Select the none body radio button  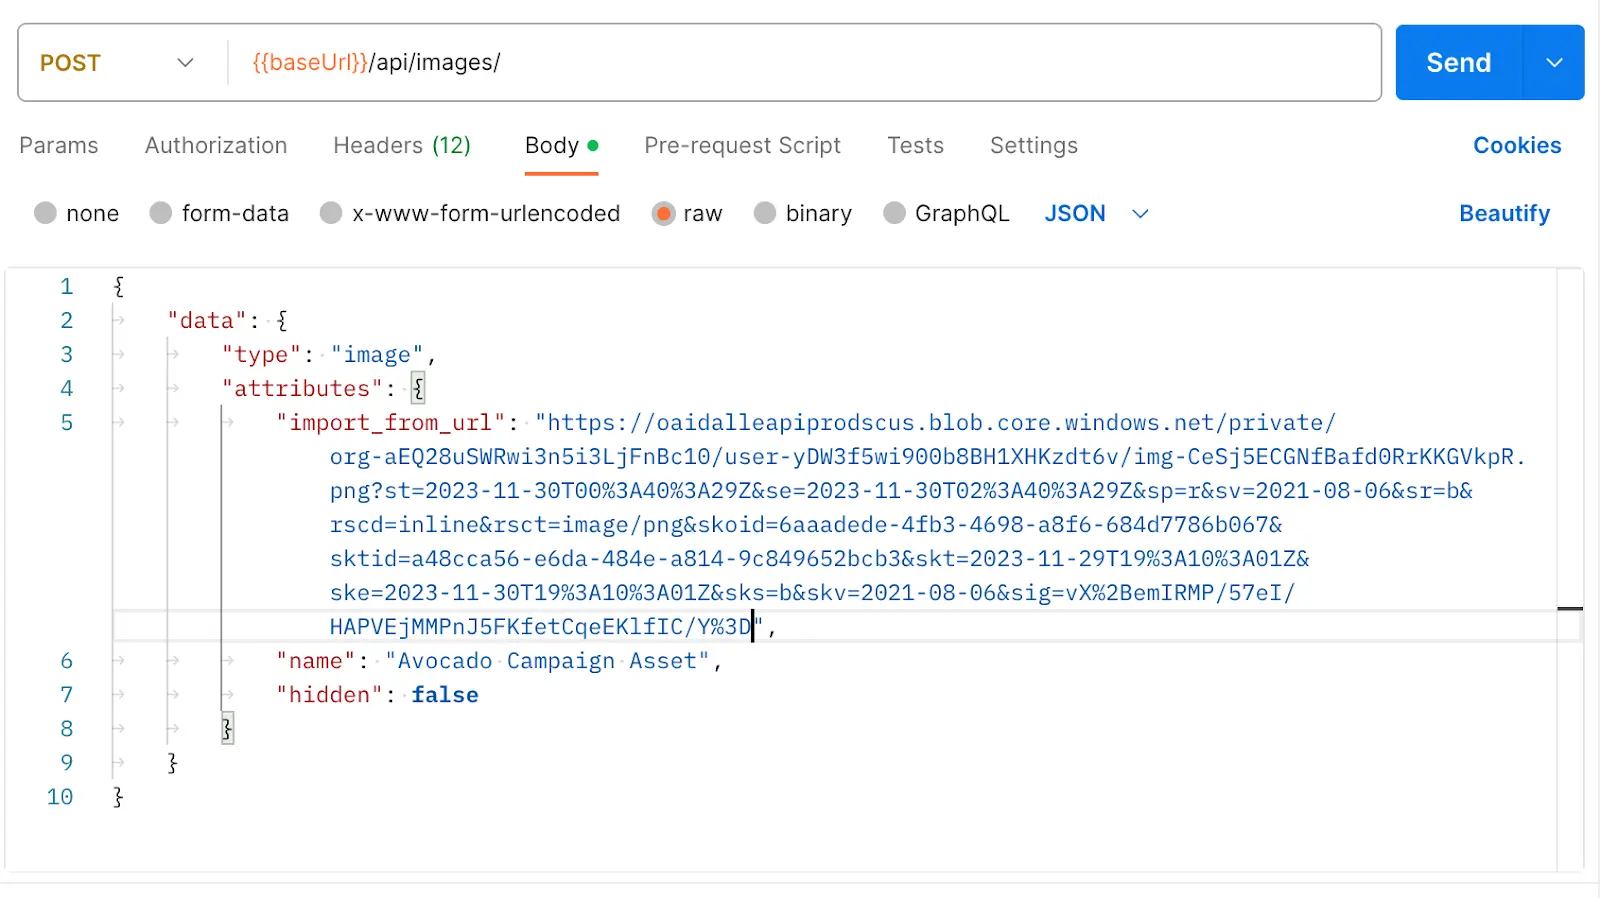coord(45,213)
